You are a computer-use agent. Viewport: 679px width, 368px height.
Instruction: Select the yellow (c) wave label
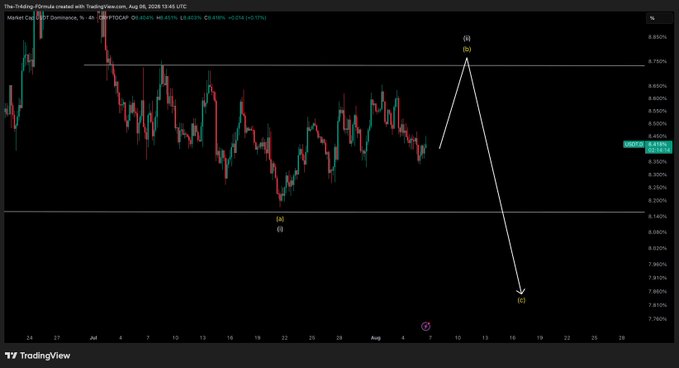(x=521, y=300)
